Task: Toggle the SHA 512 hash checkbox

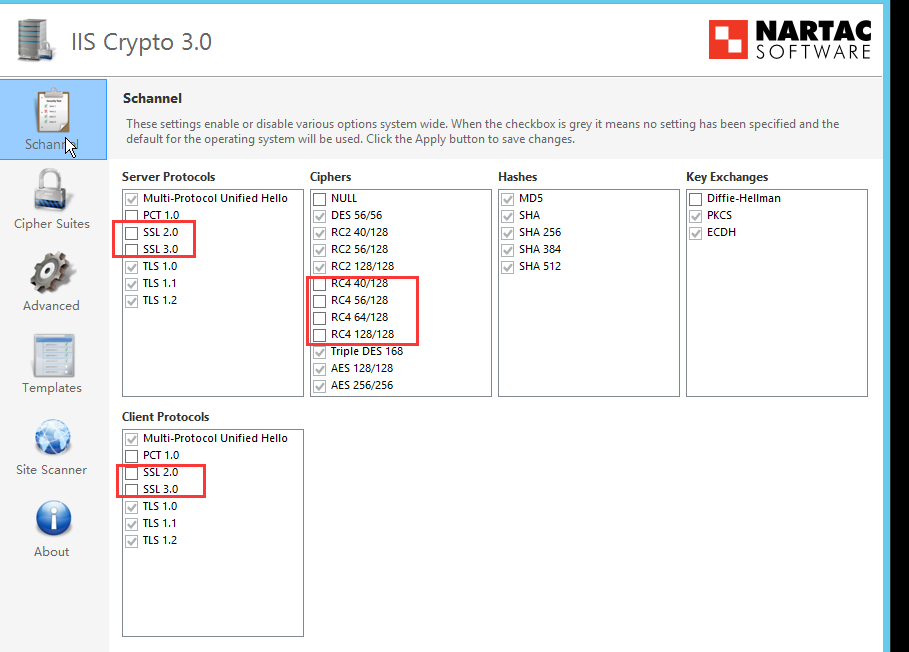Action: (508, 267)
